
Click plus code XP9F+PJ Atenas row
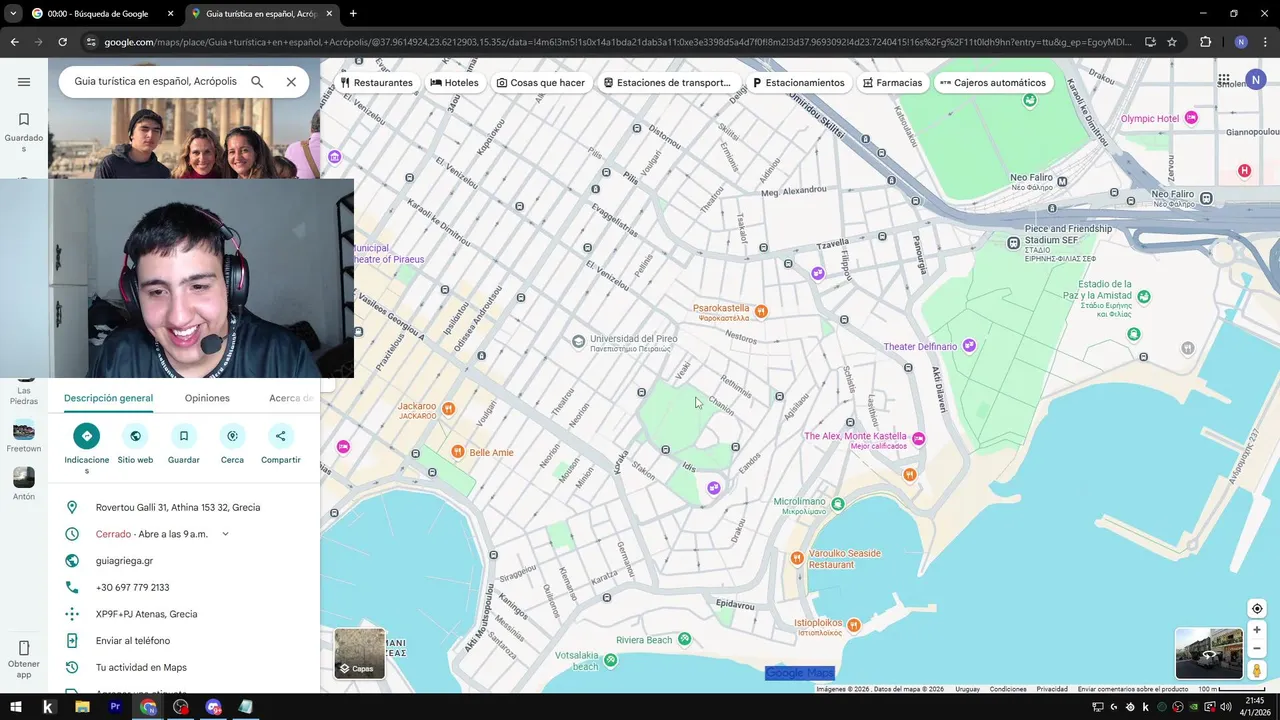(x=184, y=614)
